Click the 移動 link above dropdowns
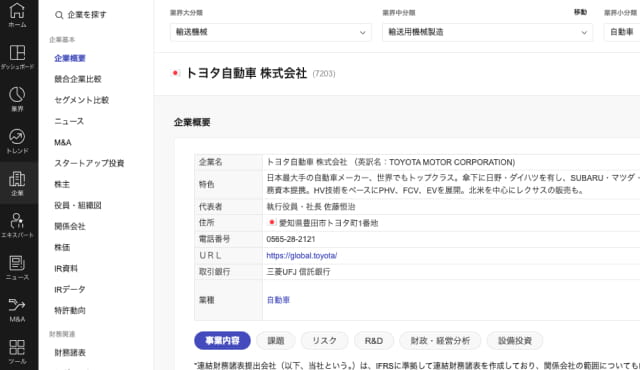Screen dimensions: 640x370 point(580,12)
